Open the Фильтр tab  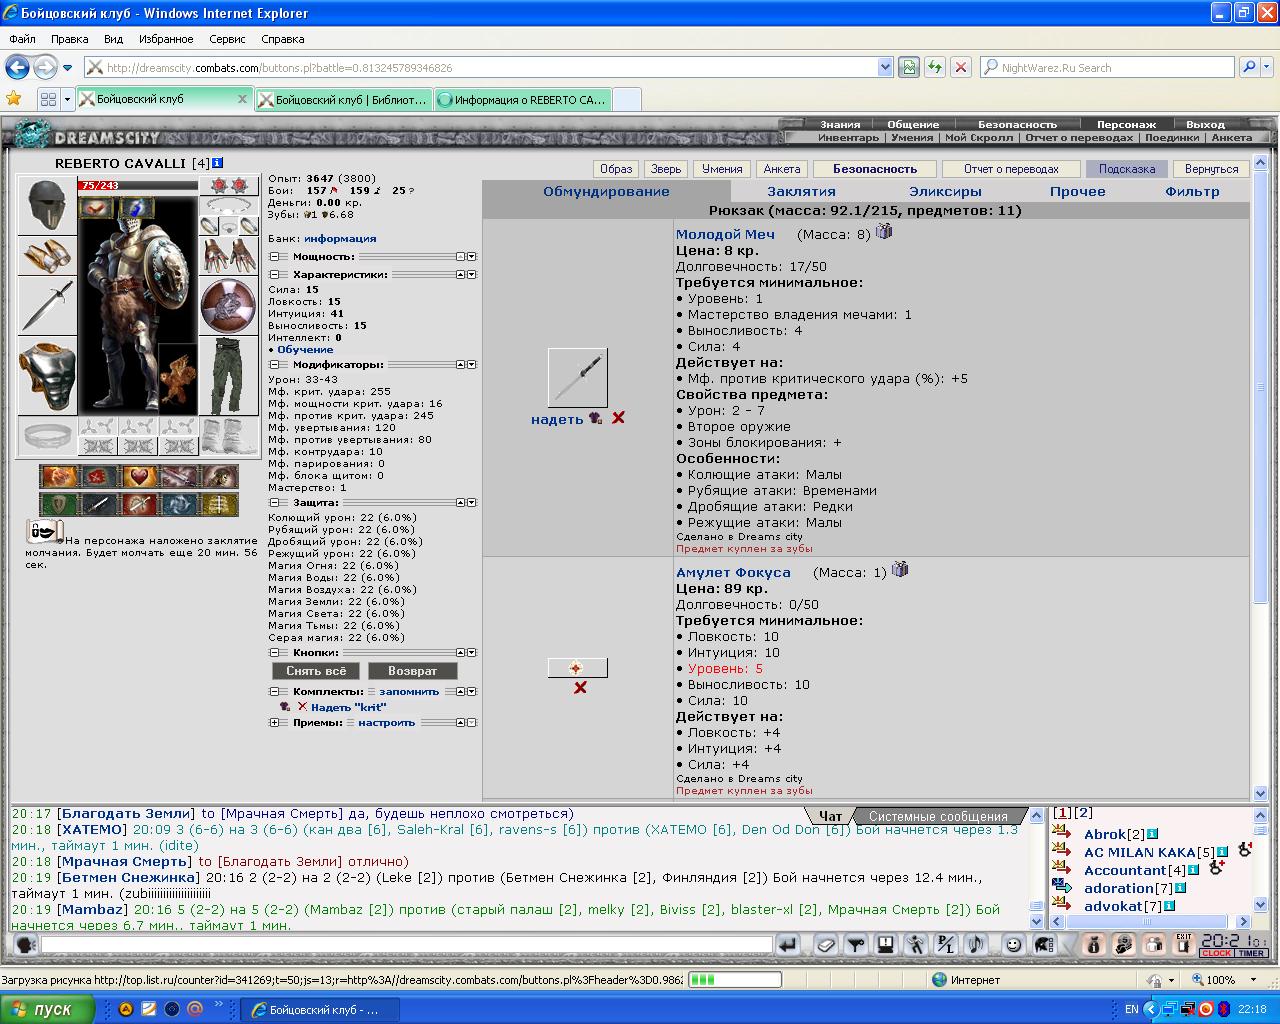click(x=1192, y=191)
